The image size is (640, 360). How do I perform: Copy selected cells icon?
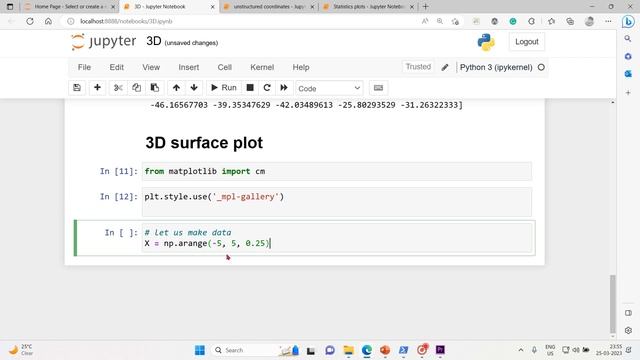(x=136, y=88)
